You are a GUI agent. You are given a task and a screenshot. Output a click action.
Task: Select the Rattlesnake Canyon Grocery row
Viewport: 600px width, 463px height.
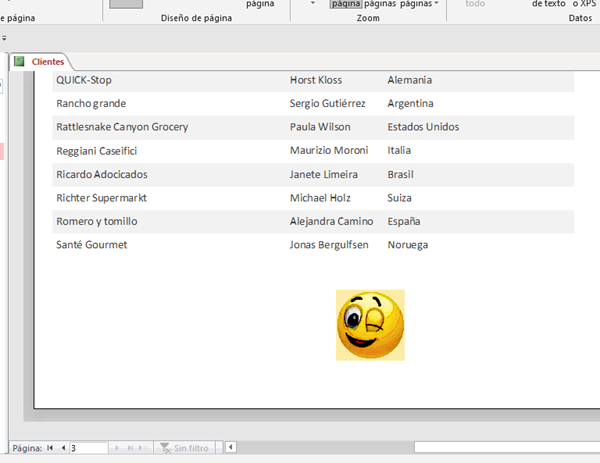tap(122, 127)
